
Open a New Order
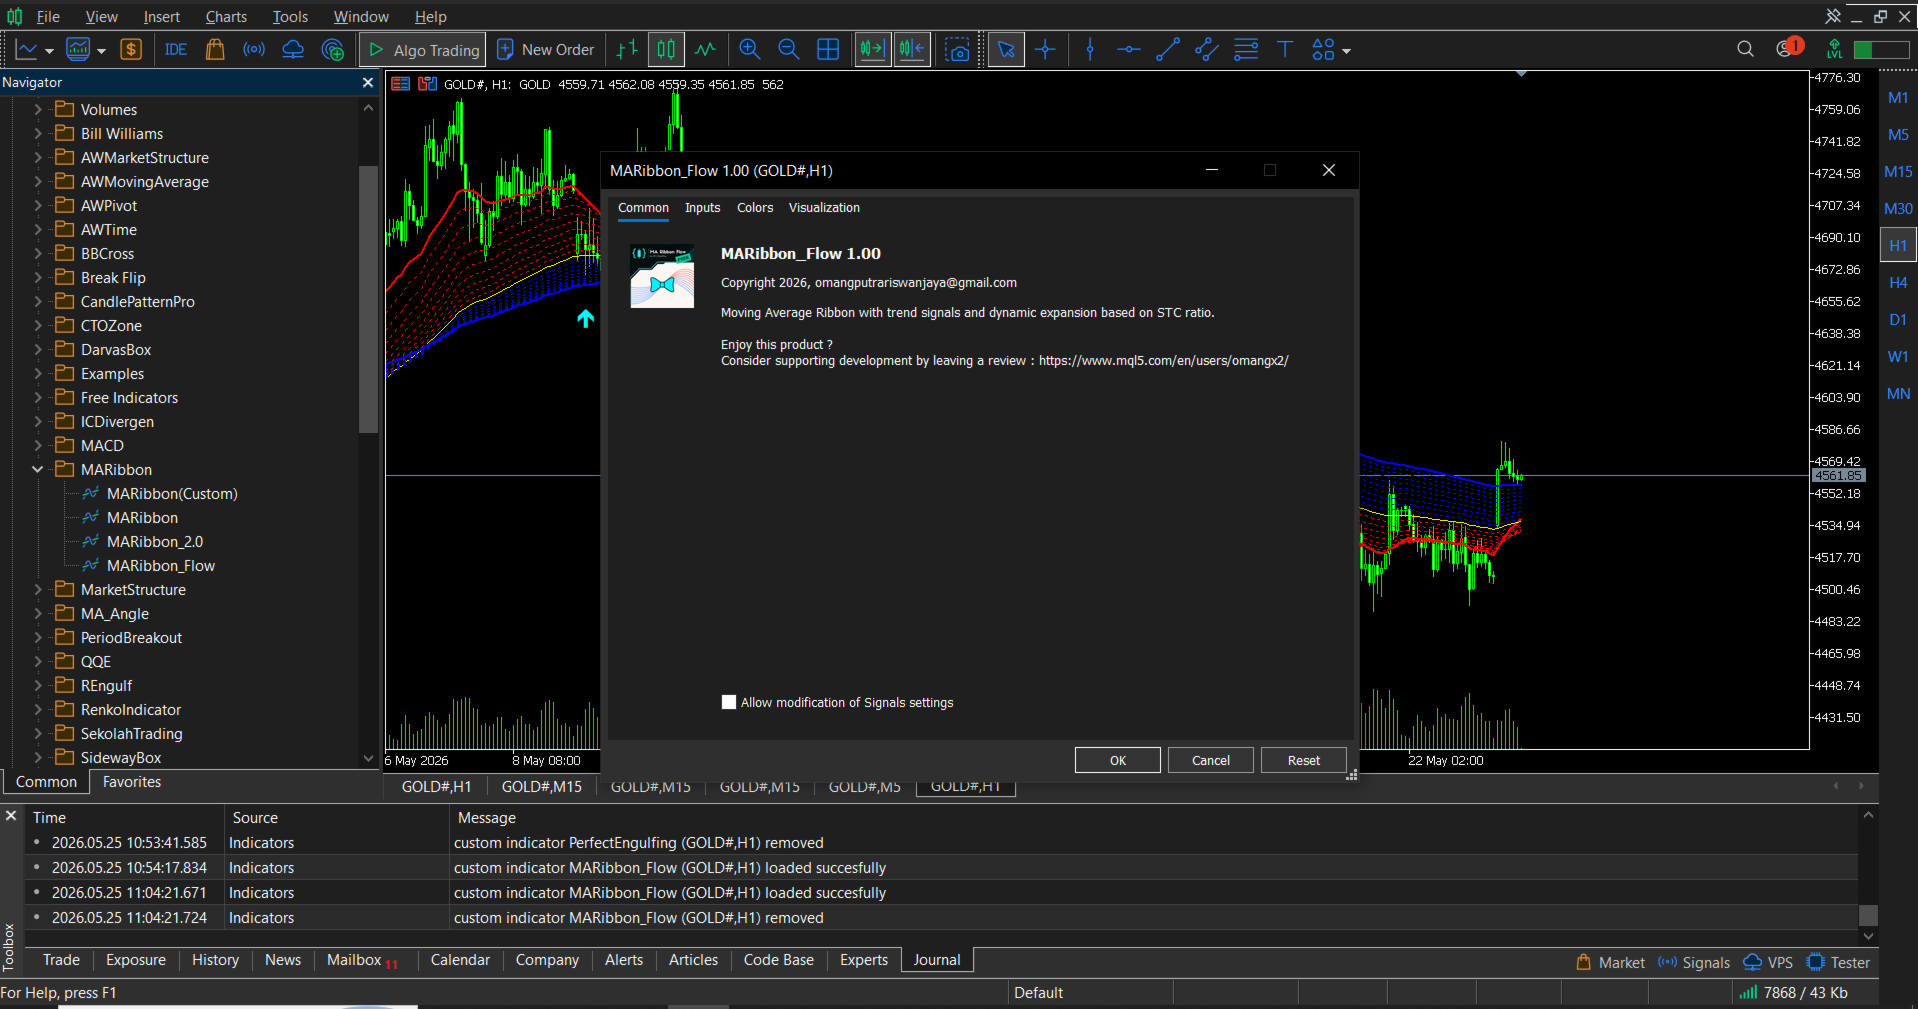point(545,50)
